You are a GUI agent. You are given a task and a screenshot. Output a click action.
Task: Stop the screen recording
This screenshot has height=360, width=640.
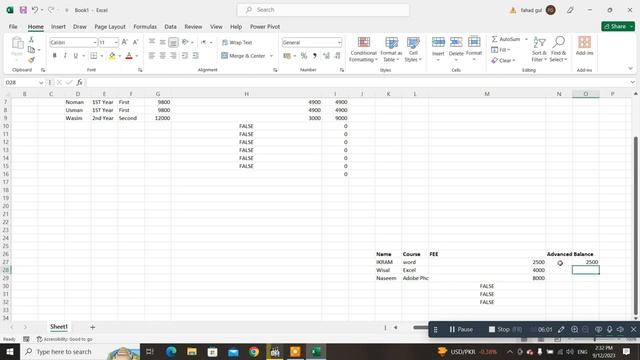505,329
